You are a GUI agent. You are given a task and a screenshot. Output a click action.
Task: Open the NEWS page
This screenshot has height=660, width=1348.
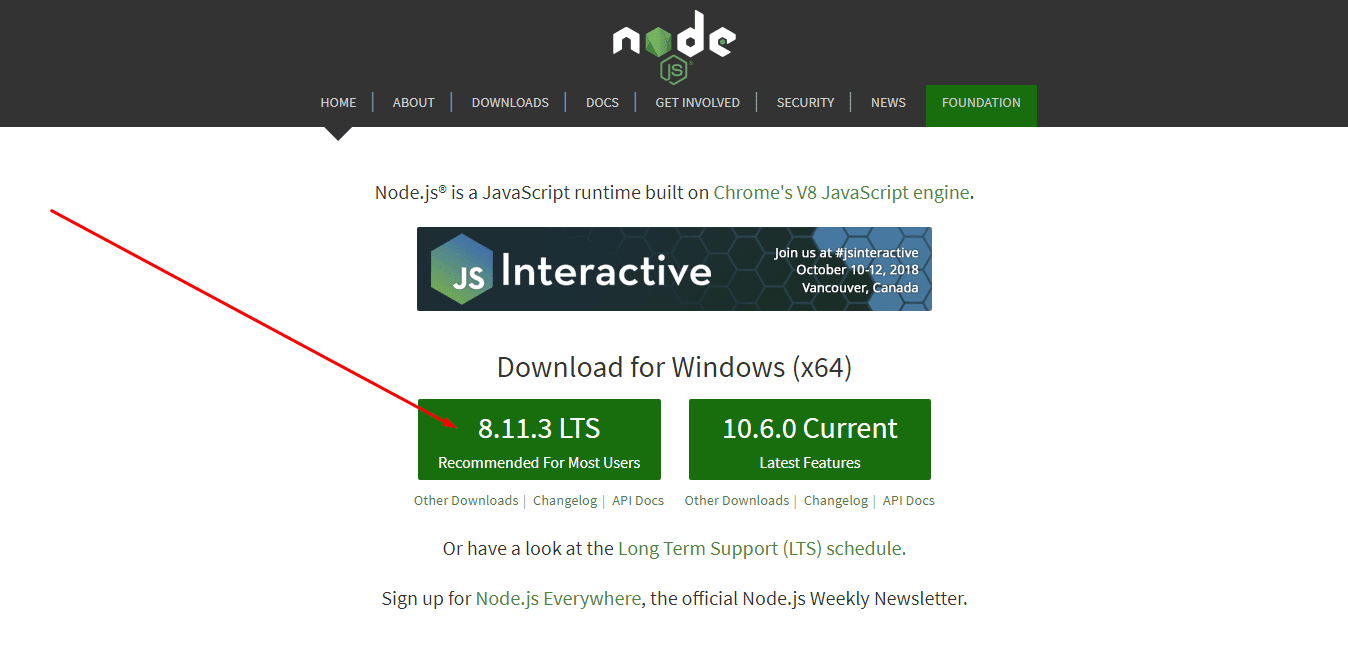[888, 102]
